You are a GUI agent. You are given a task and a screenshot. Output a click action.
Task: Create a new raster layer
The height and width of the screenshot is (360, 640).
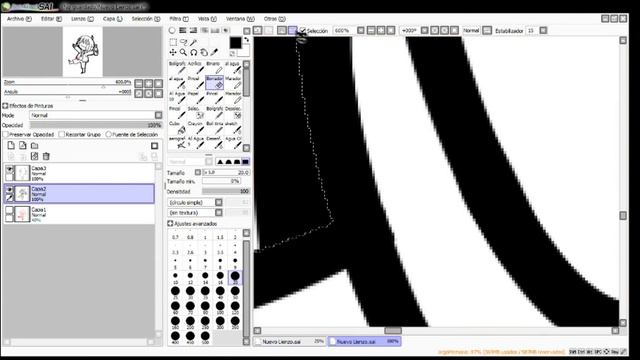pyautogui.click(x=11, y=145)
